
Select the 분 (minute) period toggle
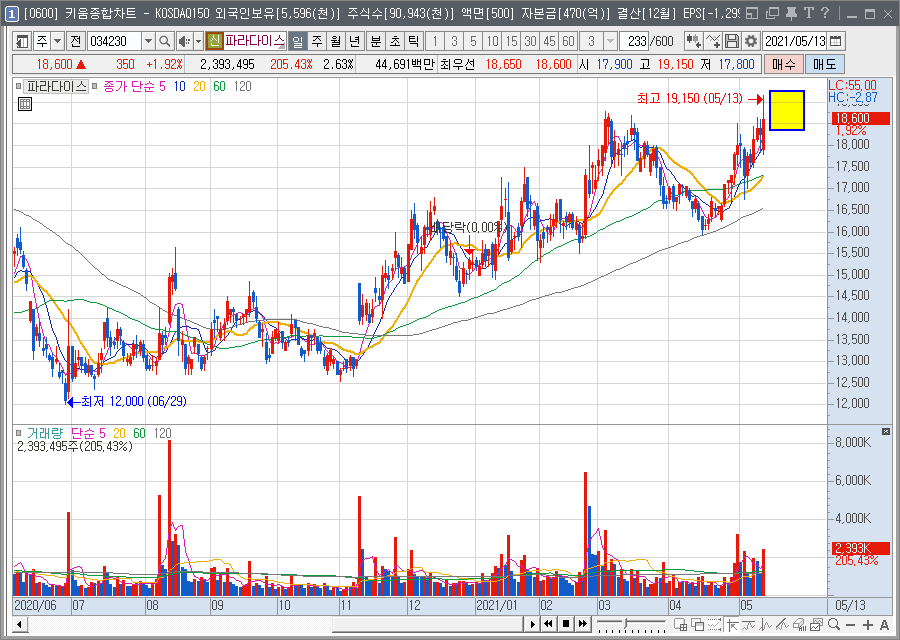(376, 41)
